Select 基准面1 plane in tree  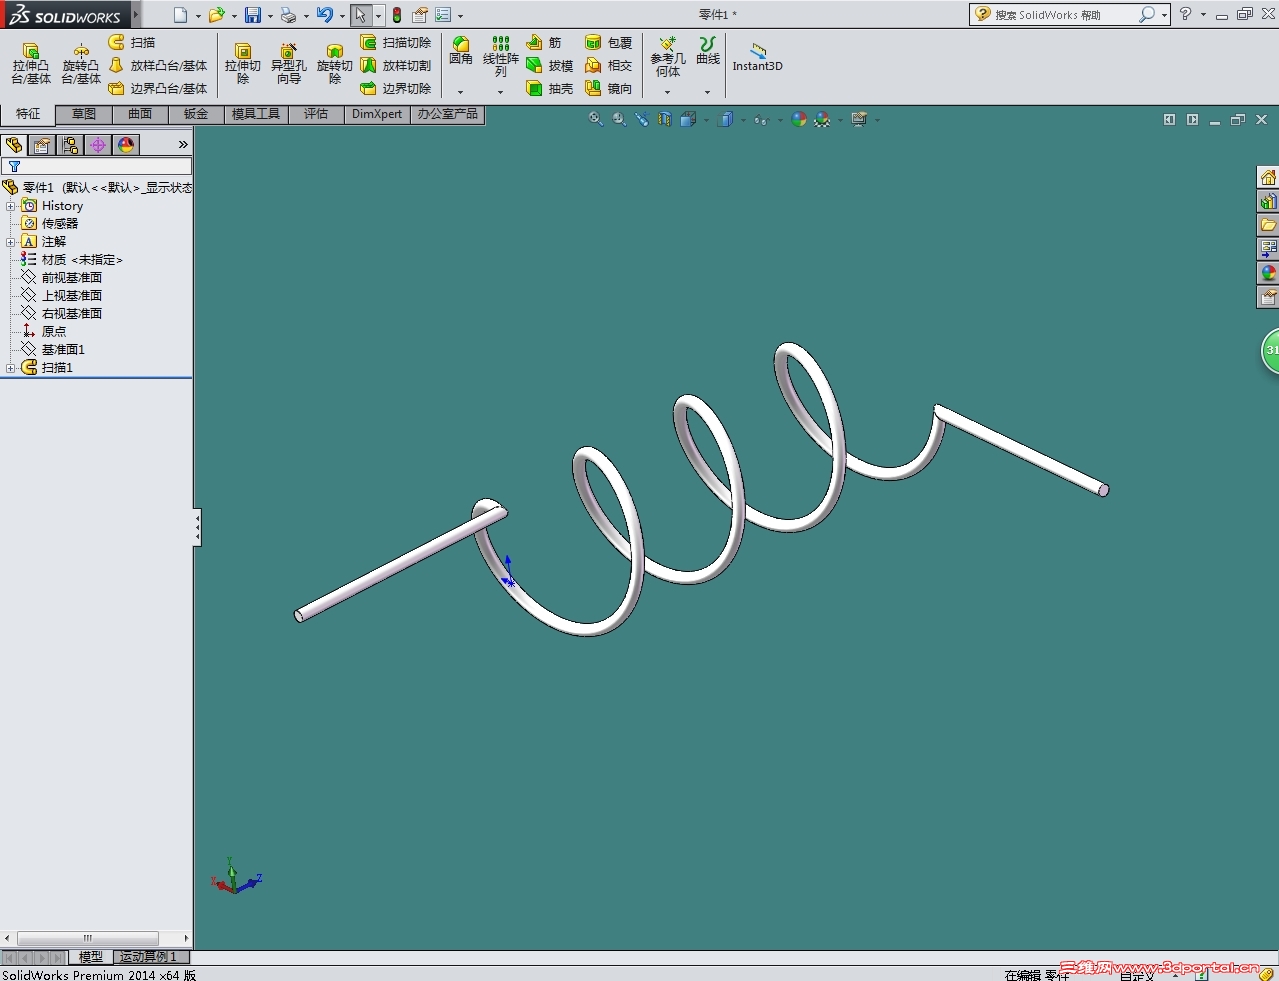pos(54,350)
